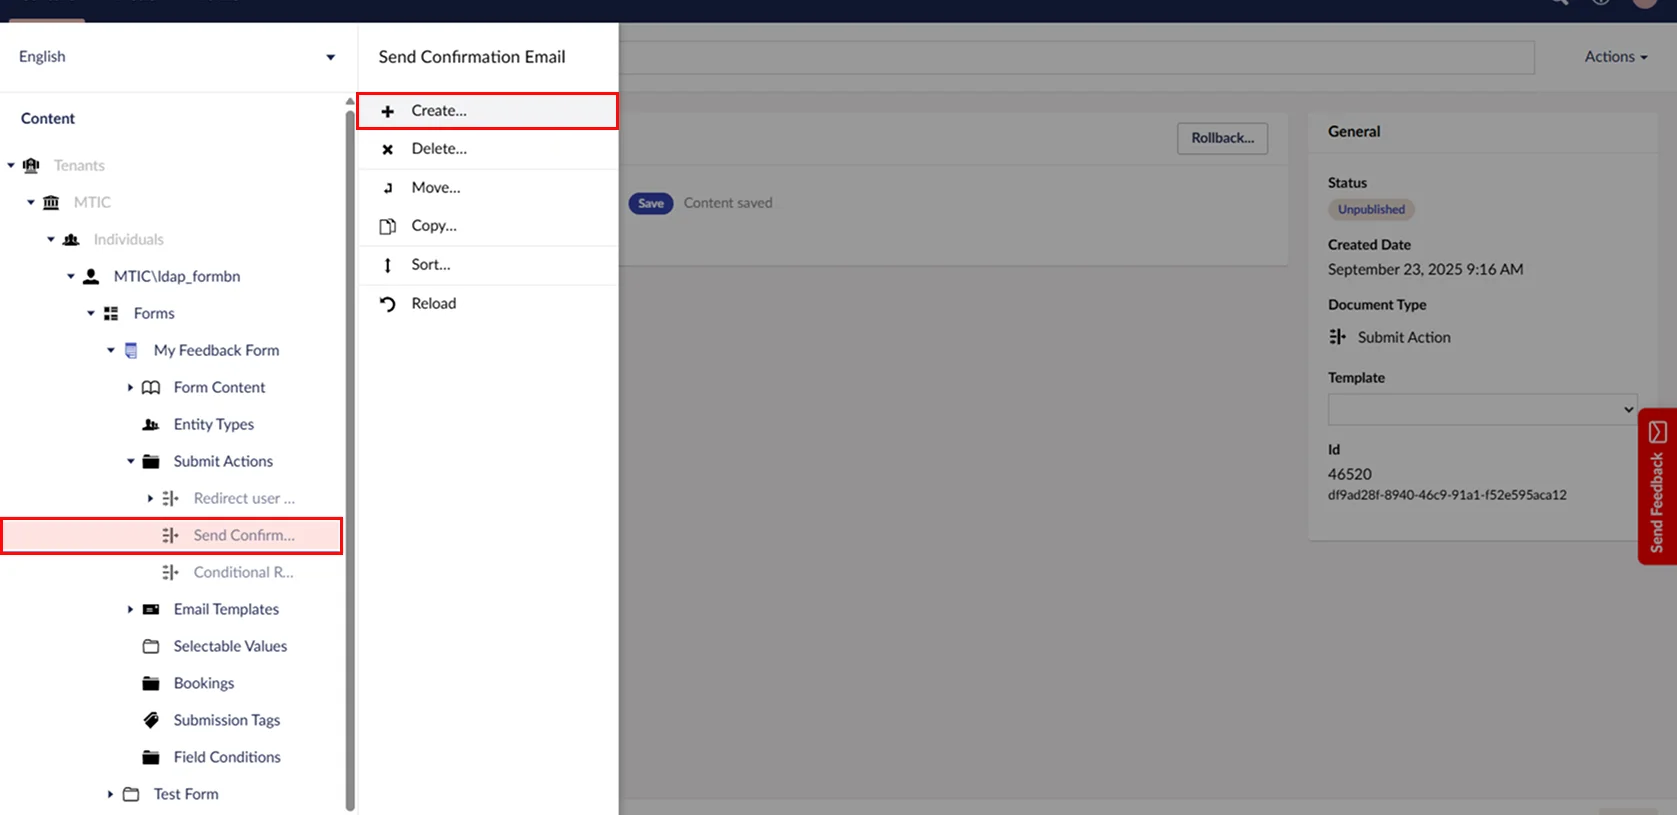The width and height of the screenshot is (1677, 815).
Task: Click the Bookings folder icon
Action: (151, 683)
